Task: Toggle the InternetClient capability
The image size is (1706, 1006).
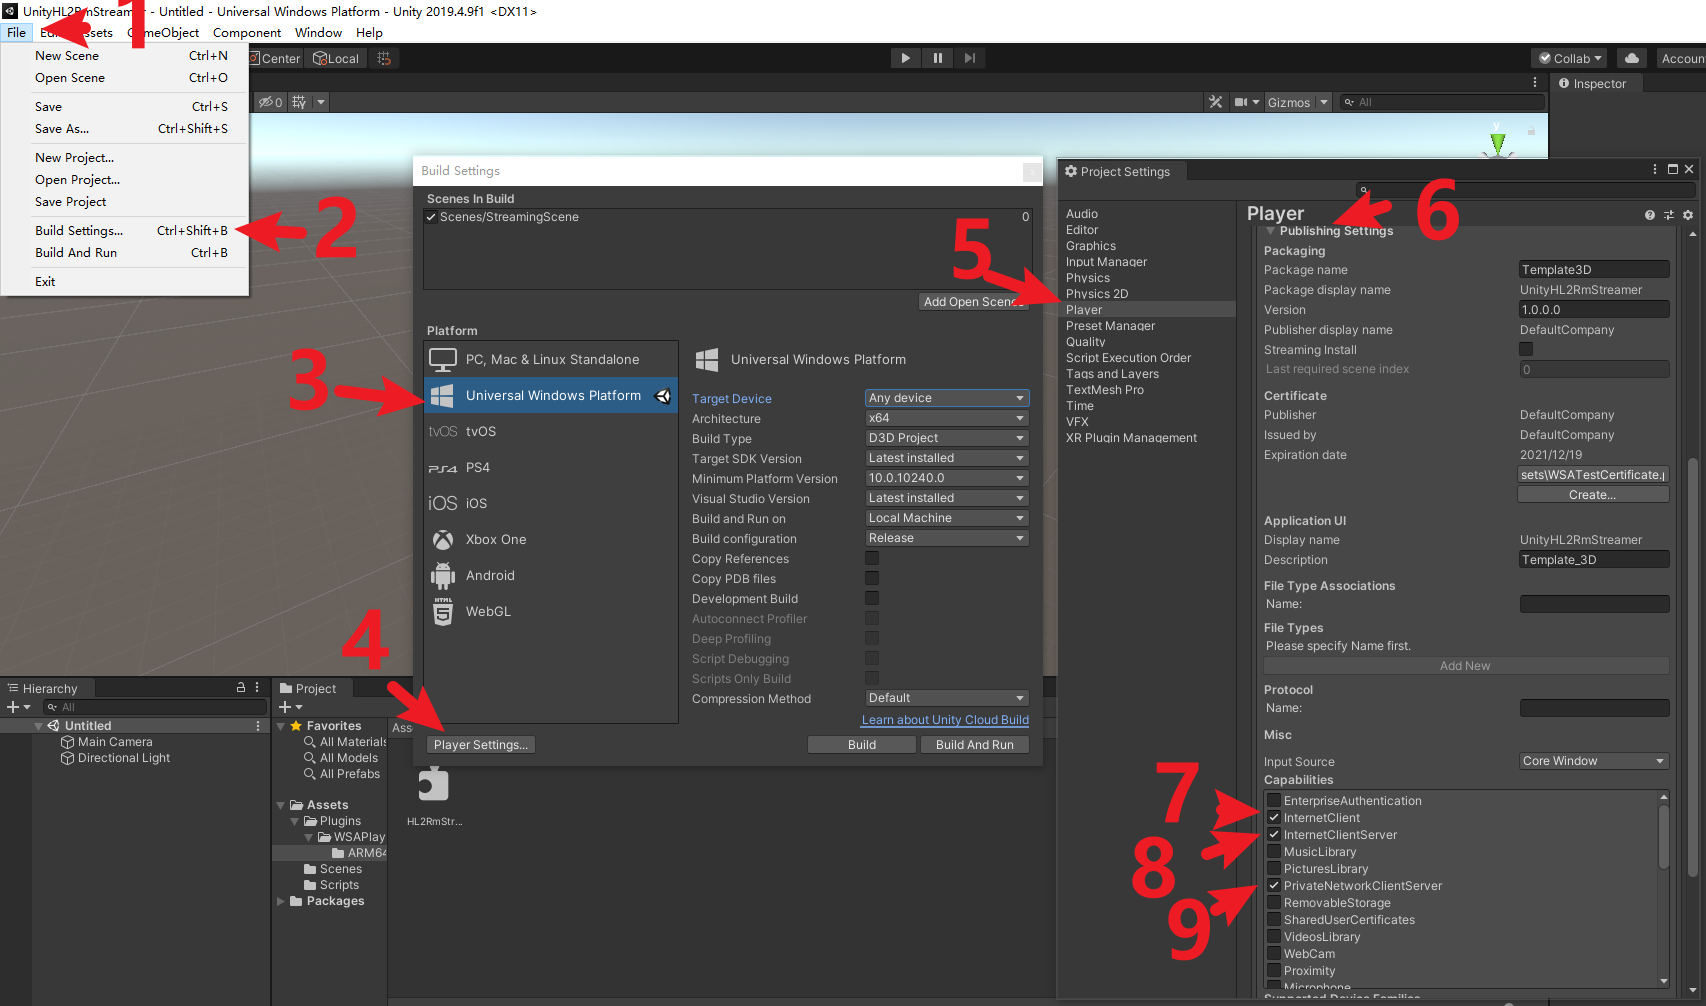Action: [1274, 817]
